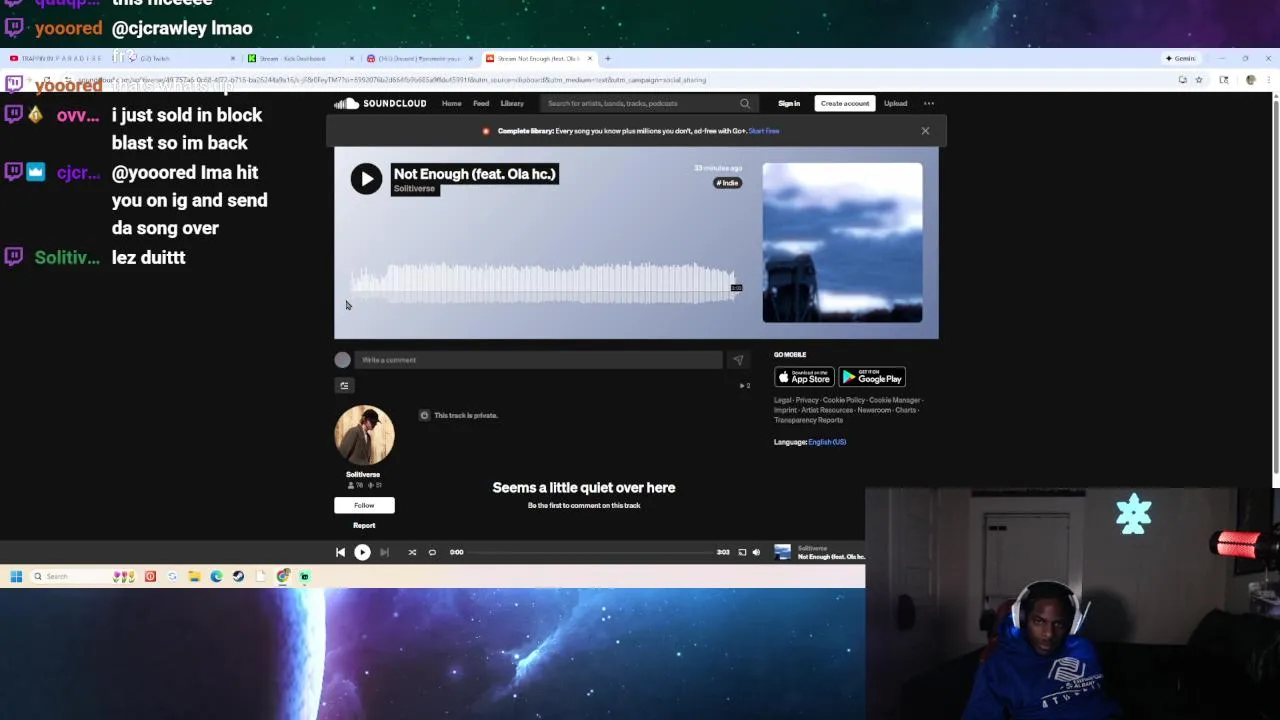Follow the Start Free link in banner

click(x=763, y=131)
